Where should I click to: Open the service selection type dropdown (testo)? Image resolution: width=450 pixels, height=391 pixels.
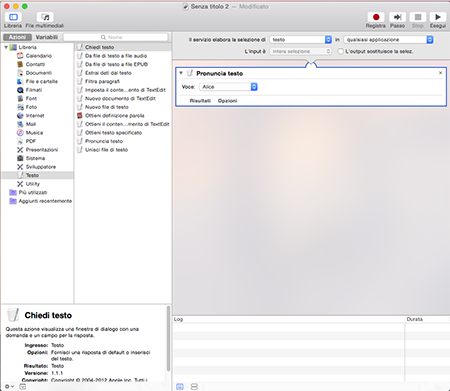[300, 40]
